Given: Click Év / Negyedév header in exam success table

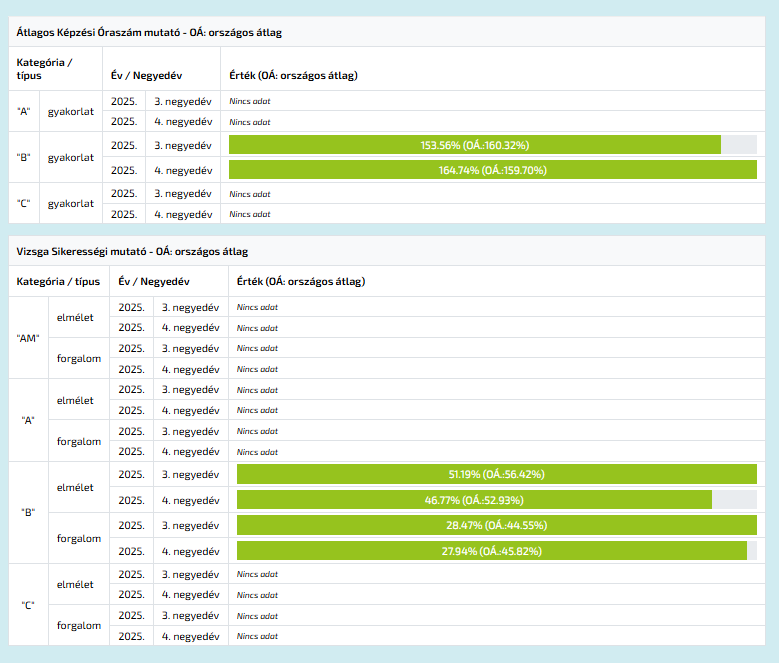Looking at the screenshot, I should (154, 282).
